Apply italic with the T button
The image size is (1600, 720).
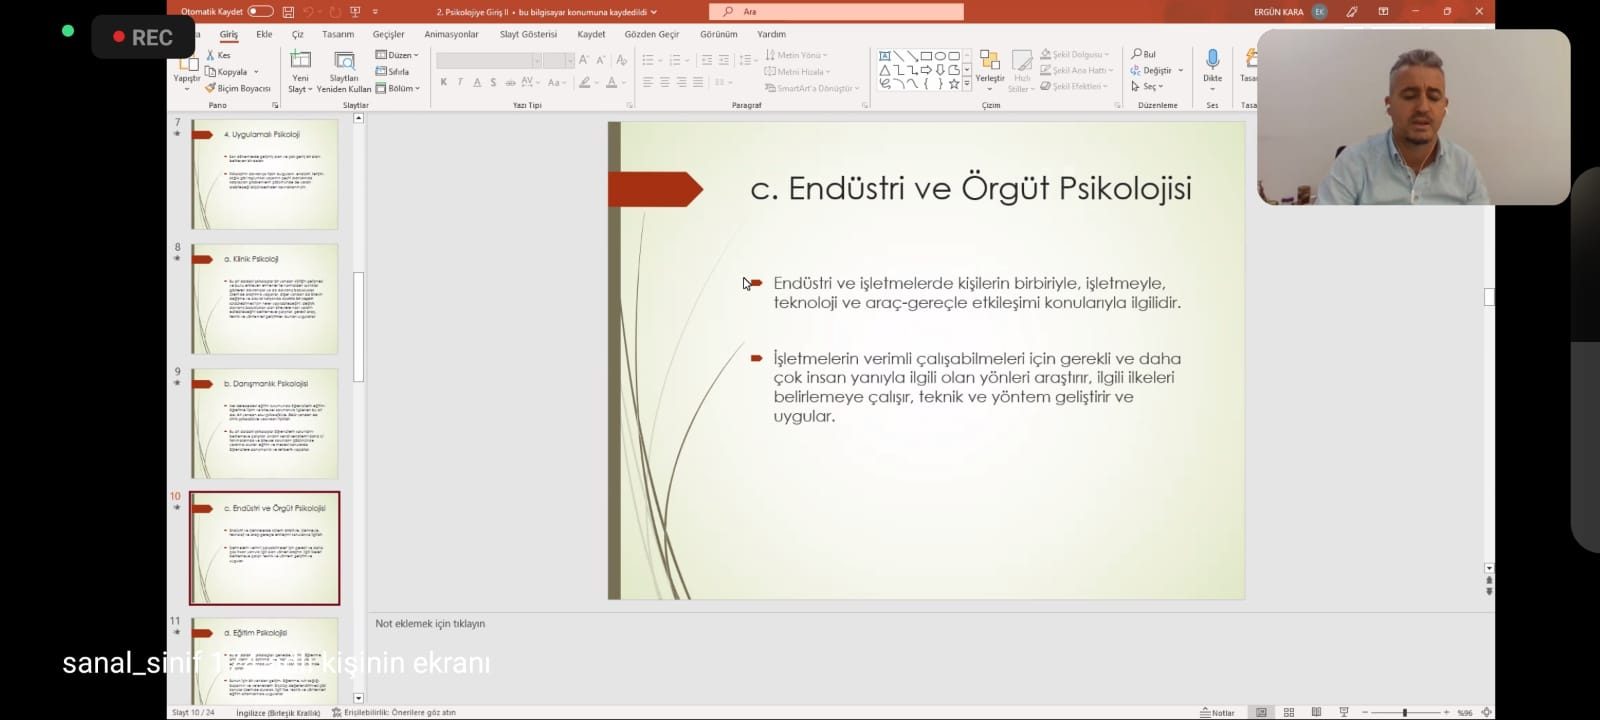point(460,82)
